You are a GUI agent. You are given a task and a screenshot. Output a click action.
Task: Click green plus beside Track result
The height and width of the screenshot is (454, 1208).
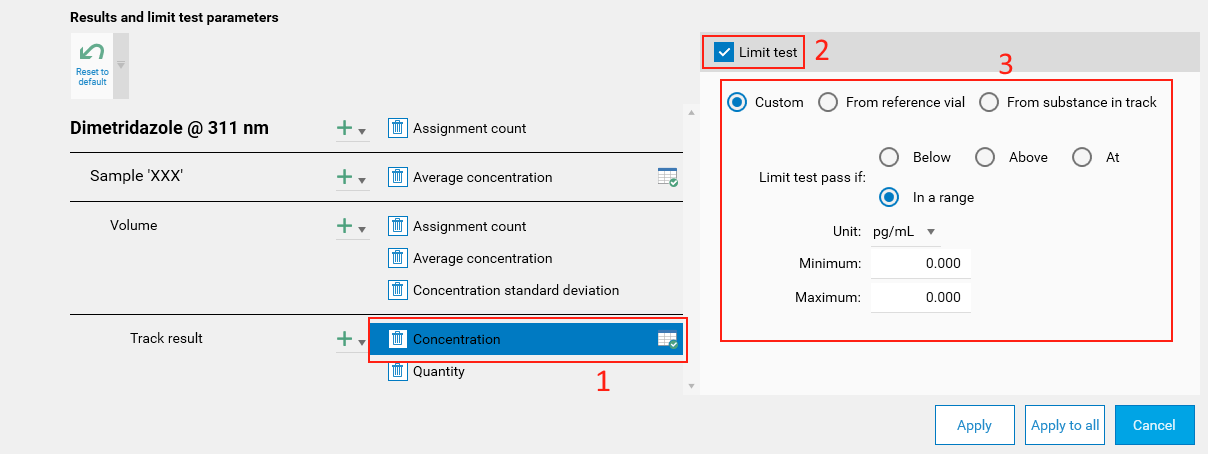(345, 339)
